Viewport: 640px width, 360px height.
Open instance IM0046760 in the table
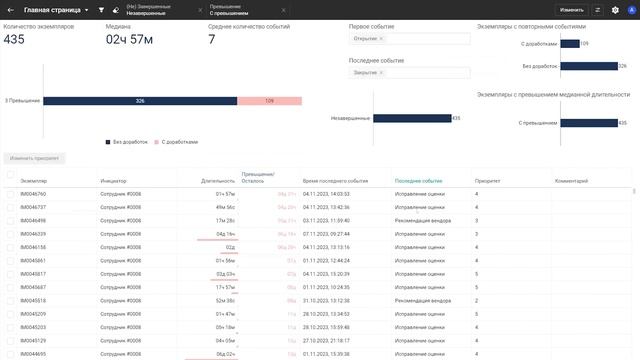click(33, 194)
